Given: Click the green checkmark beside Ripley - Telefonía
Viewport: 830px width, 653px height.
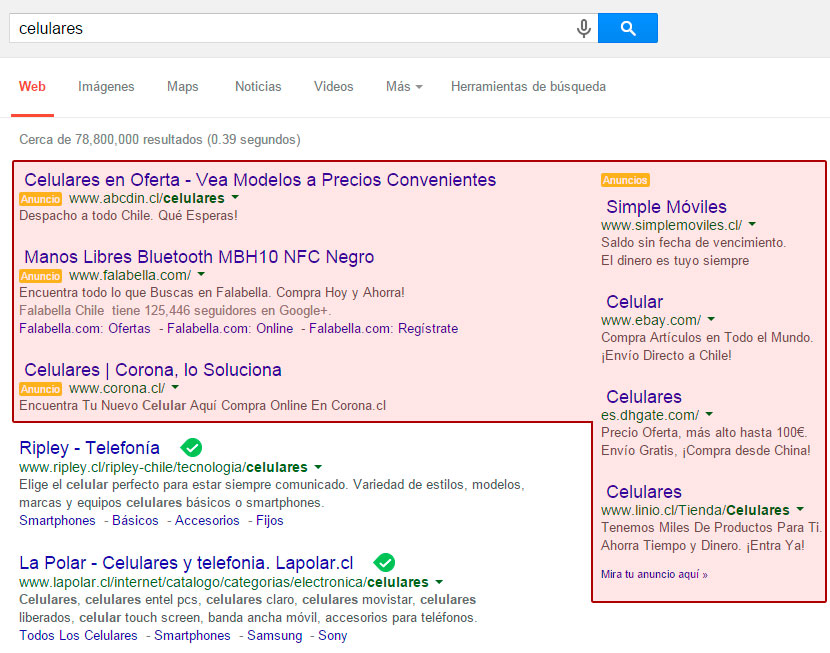Looking at the screenshot, I should coord(191,447).
